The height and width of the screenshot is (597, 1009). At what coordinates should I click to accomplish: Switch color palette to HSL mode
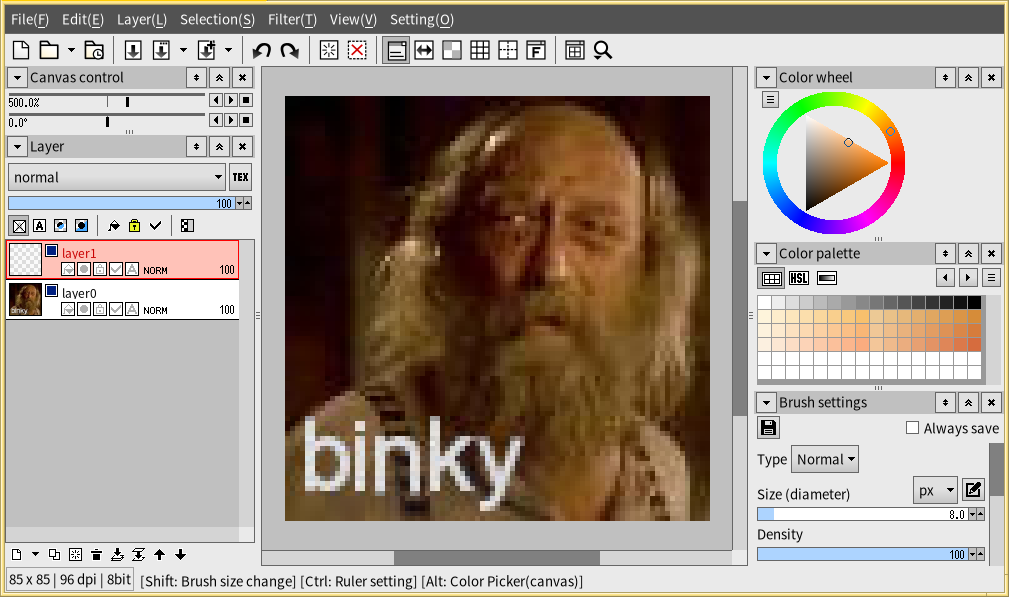click(799, 278)
